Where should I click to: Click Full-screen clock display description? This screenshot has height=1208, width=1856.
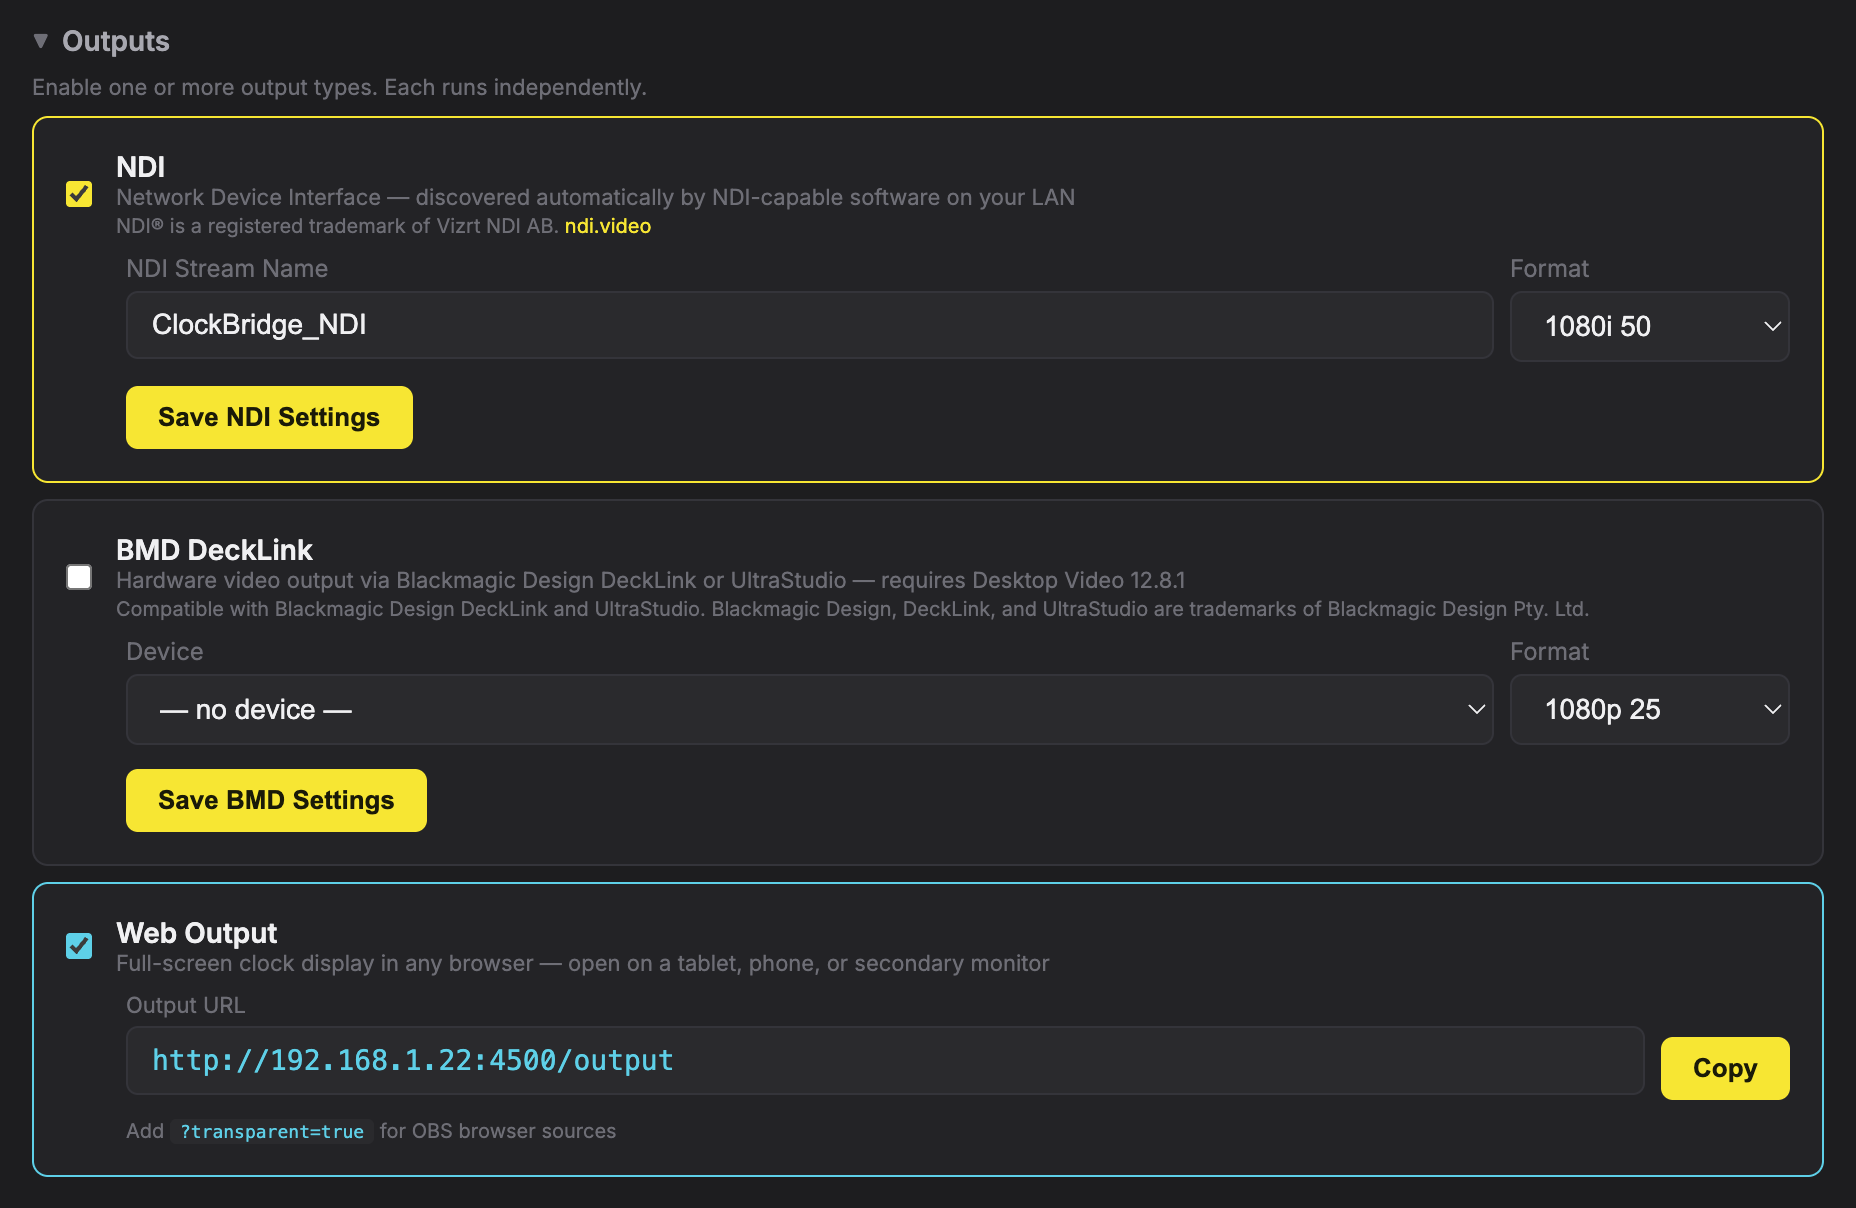pyautogui.click(x=583, y=963)
